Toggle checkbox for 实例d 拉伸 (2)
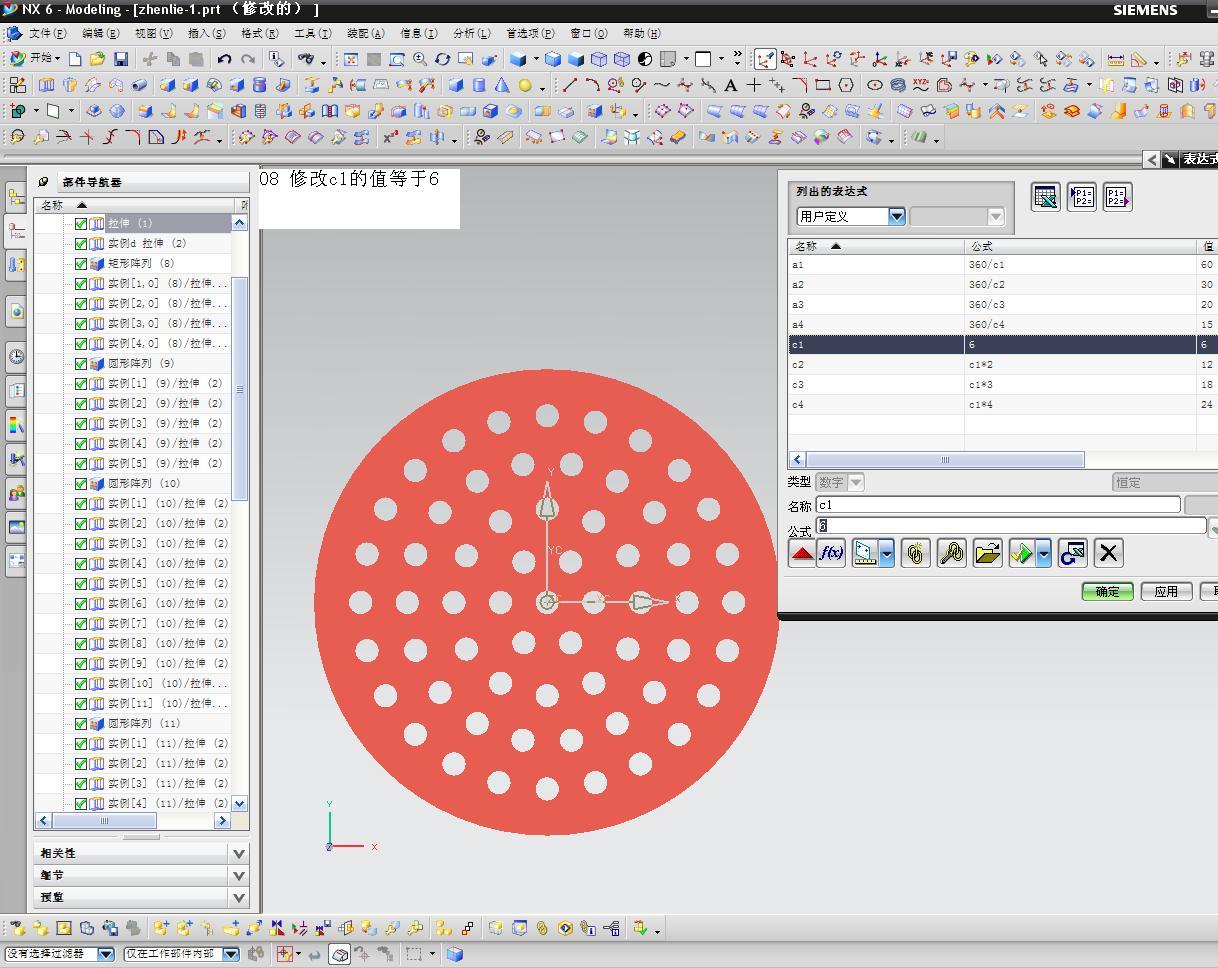This screenshot has width=1218, height=968. [x=81, y=243]
